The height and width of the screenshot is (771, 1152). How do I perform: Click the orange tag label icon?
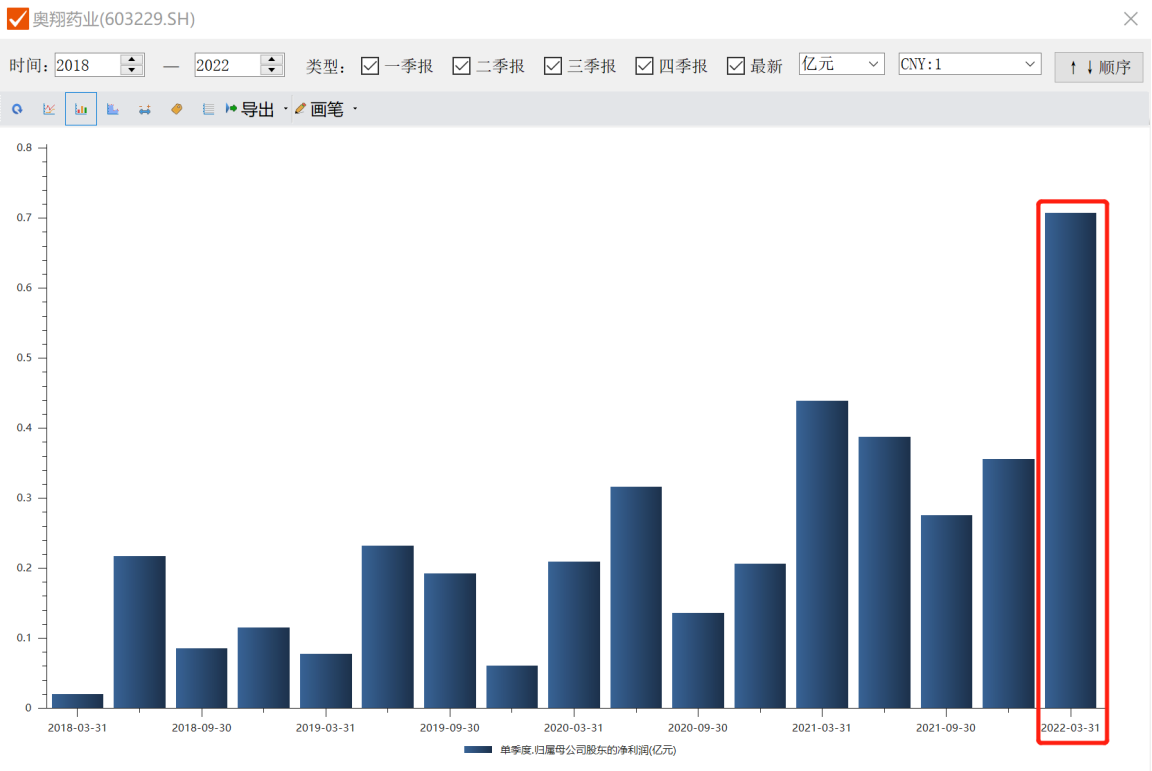pos(177,109)
